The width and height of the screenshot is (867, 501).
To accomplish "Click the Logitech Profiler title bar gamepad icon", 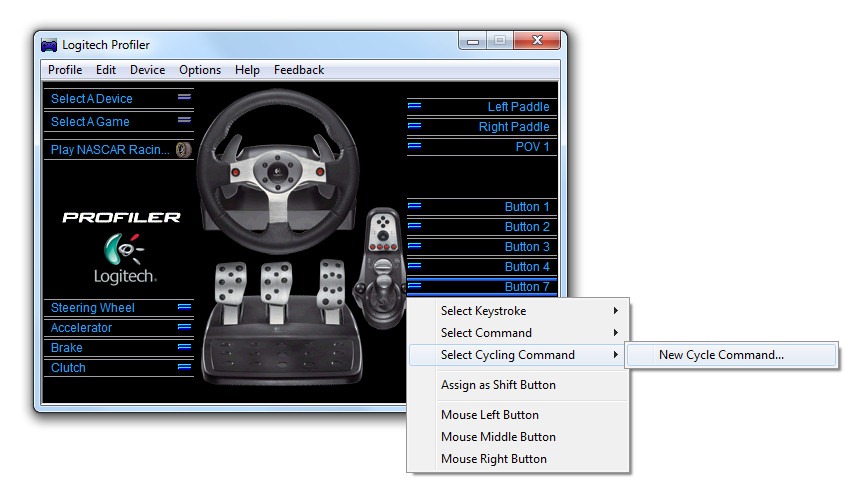I will [49, 45].
